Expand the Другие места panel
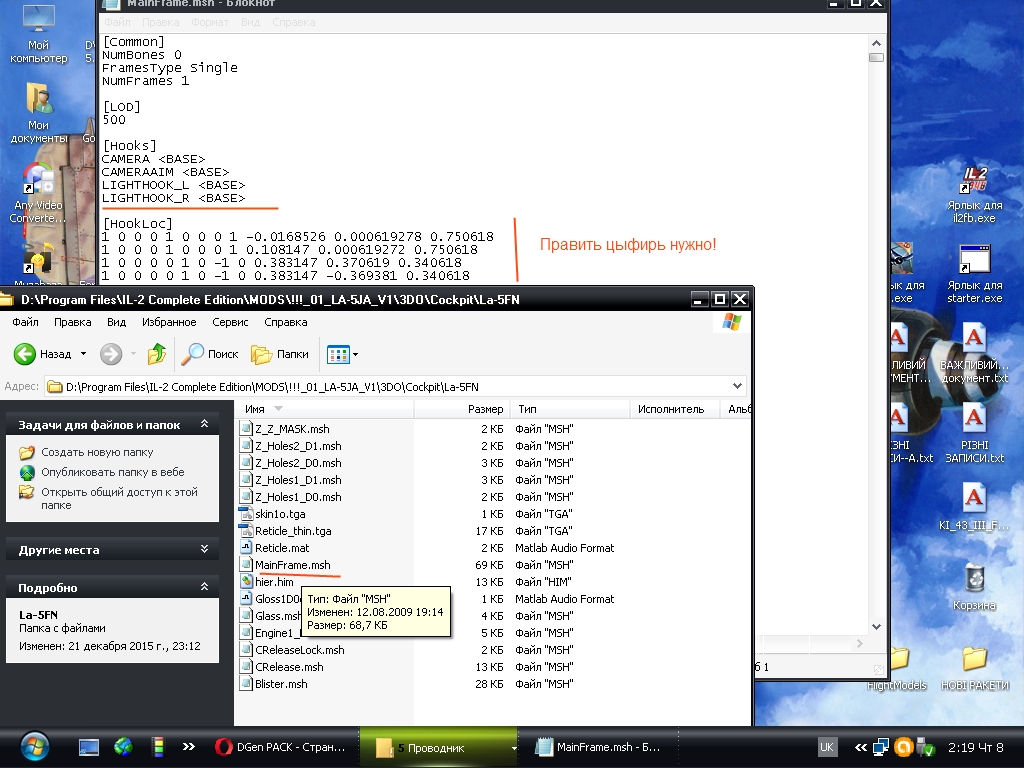 tap(204, 550)
